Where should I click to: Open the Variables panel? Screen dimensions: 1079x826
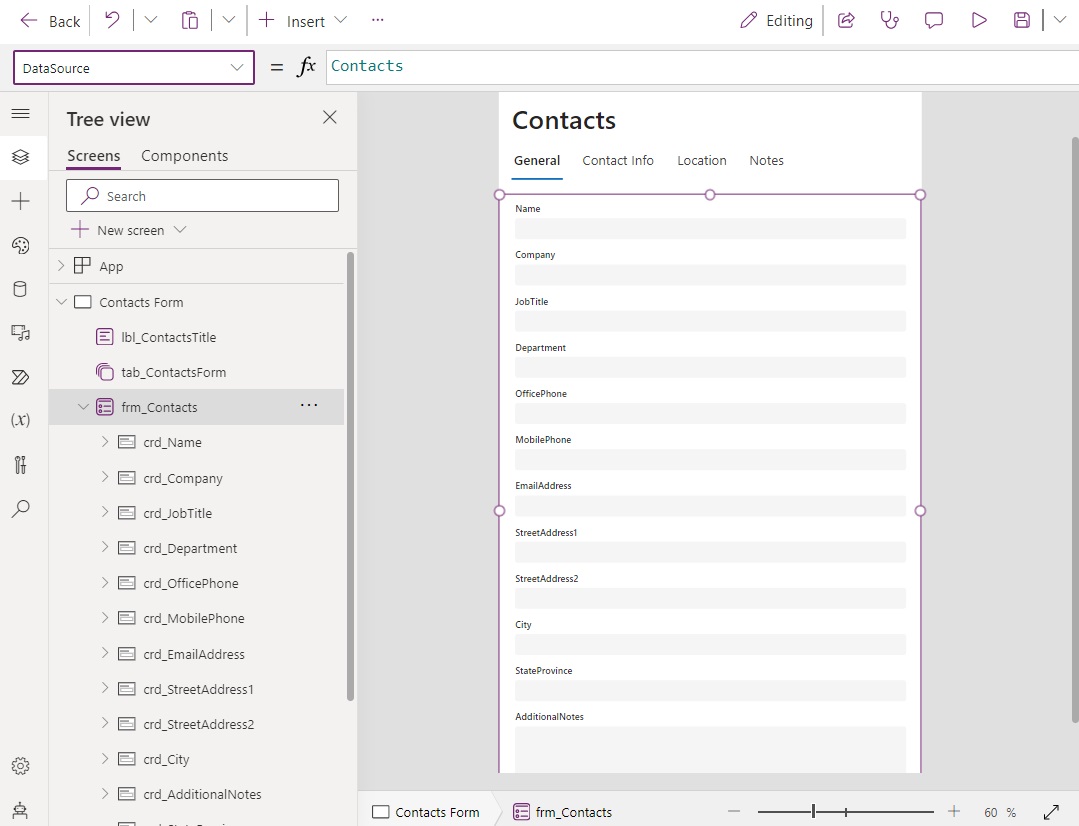[21, 420]
